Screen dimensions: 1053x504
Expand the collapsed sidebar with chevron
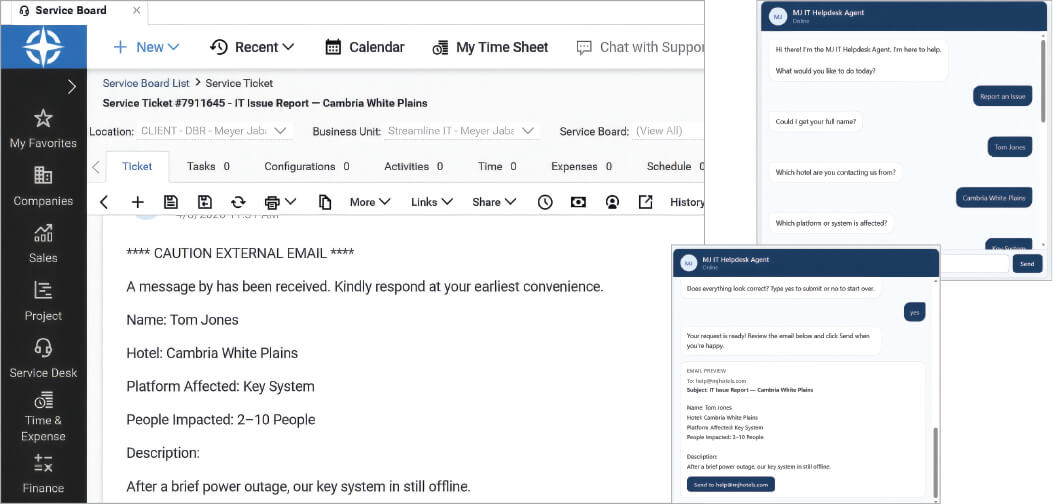(72, 87)
